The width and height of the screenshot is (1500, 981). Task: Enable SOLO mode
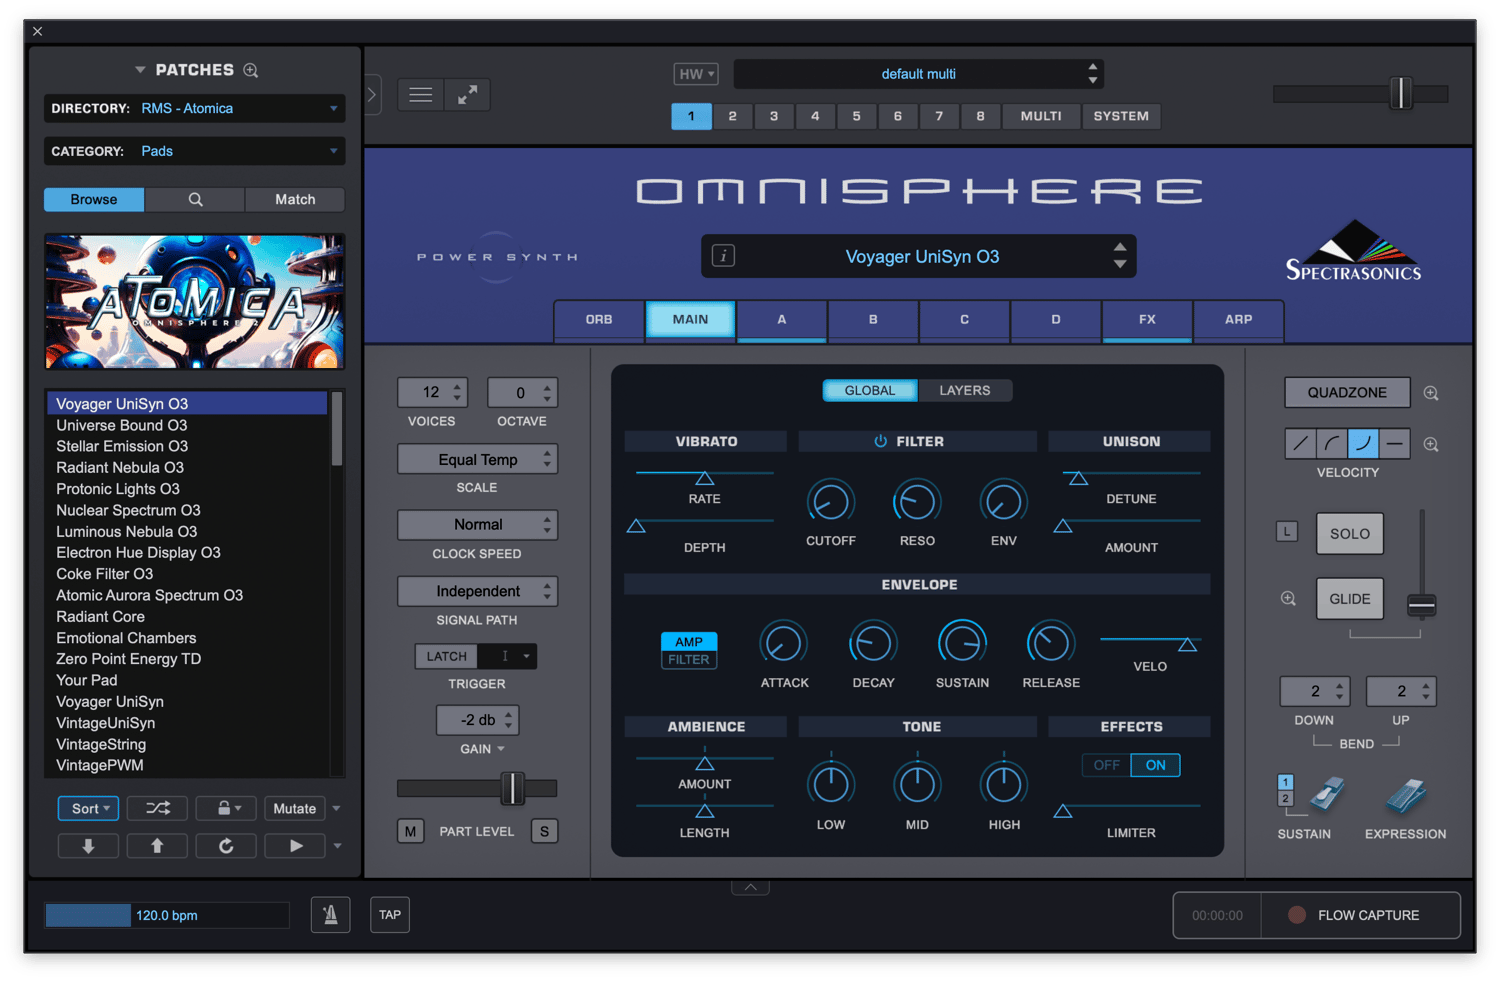(x=1350, y=534)
